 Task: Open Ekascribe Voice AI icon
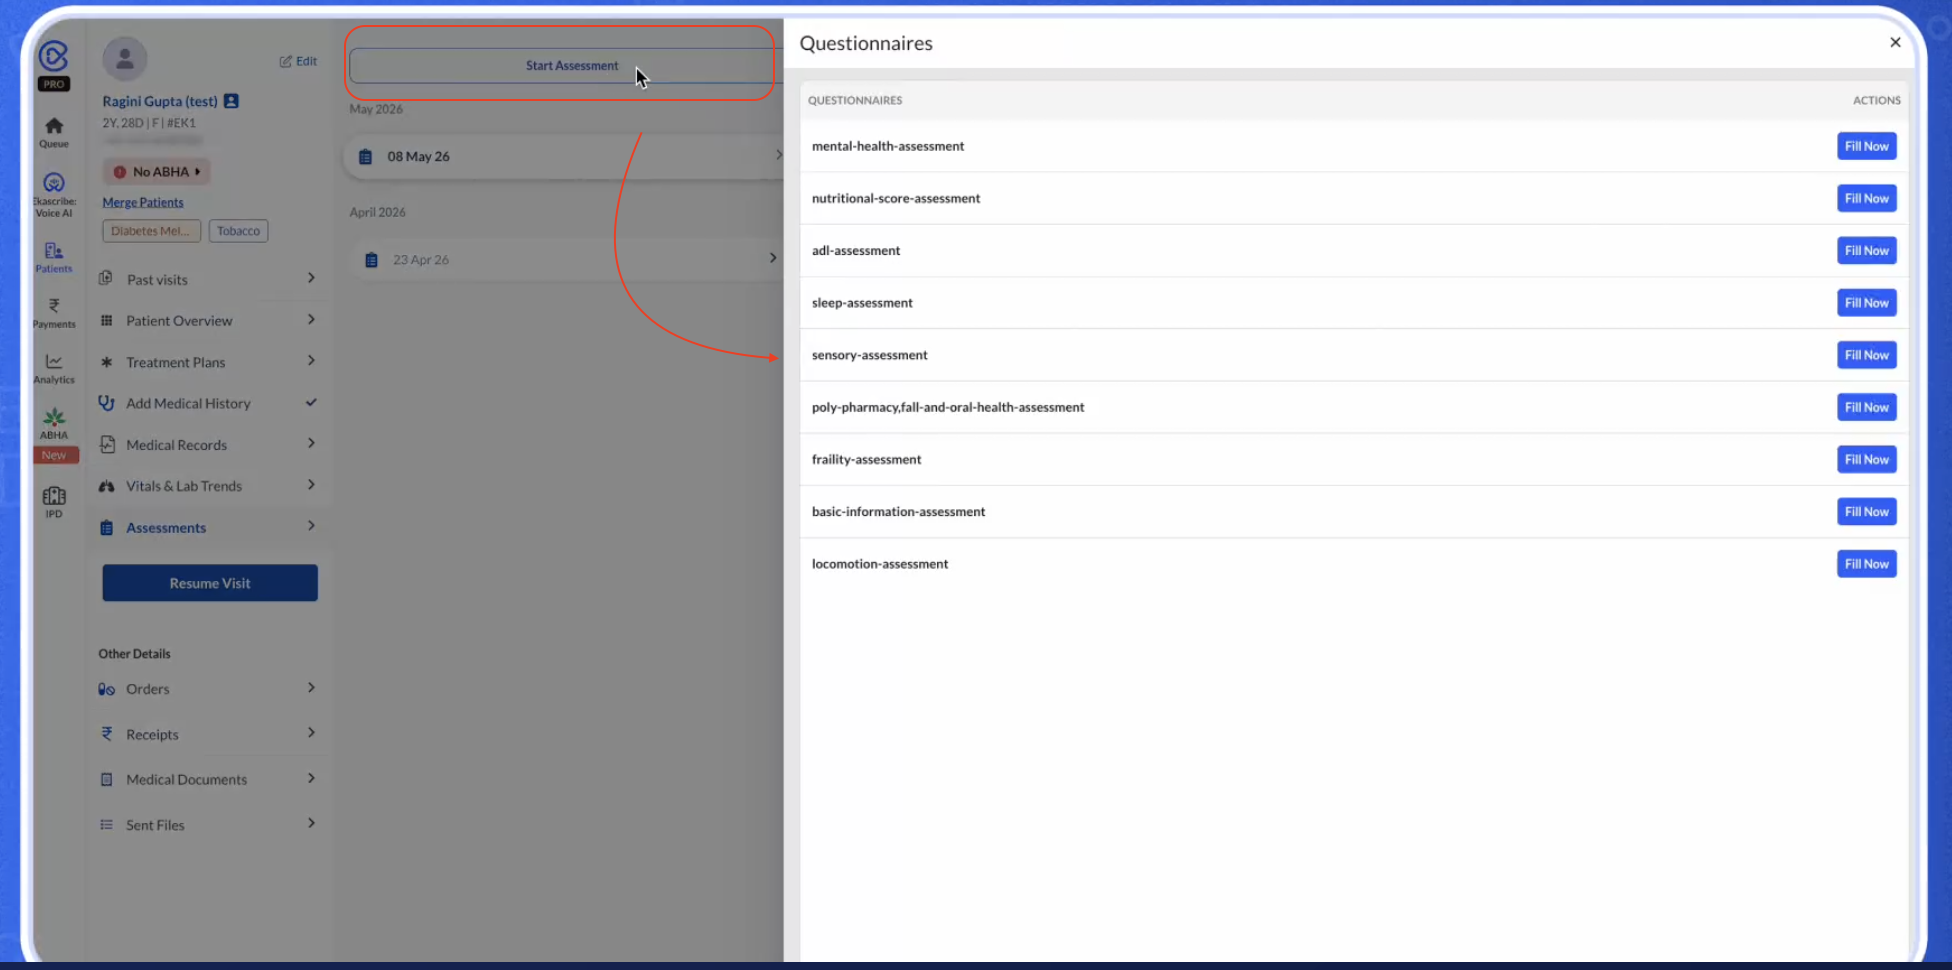(x=54, y=183)
